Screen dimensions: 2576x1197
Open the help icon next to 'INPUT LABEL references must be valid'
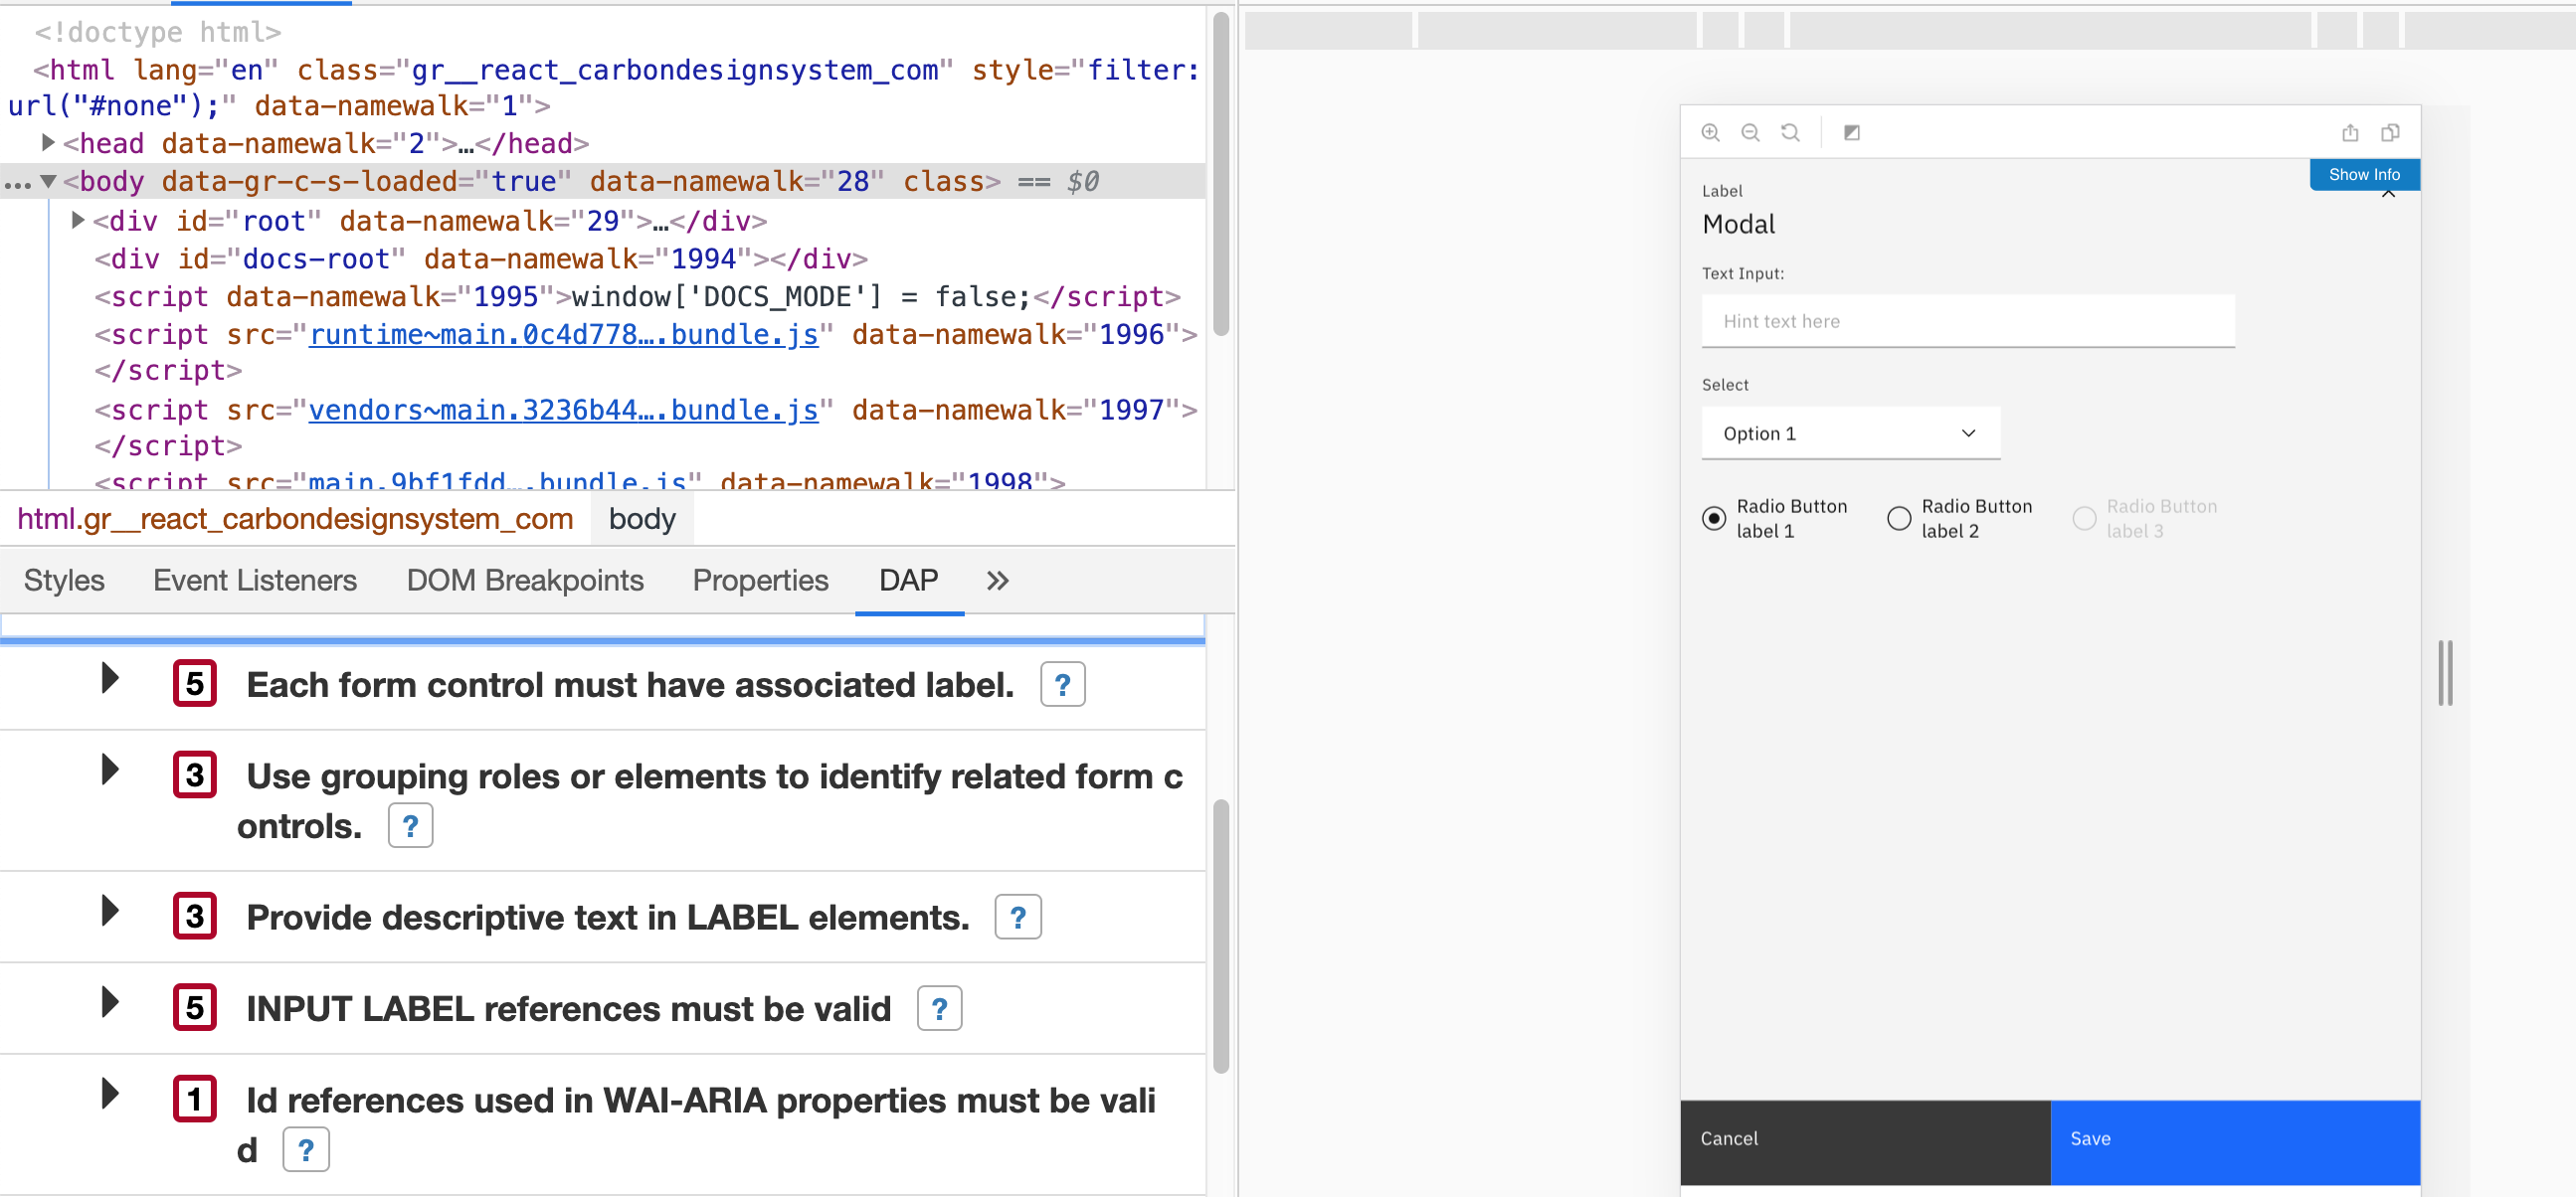point(939,1008)
